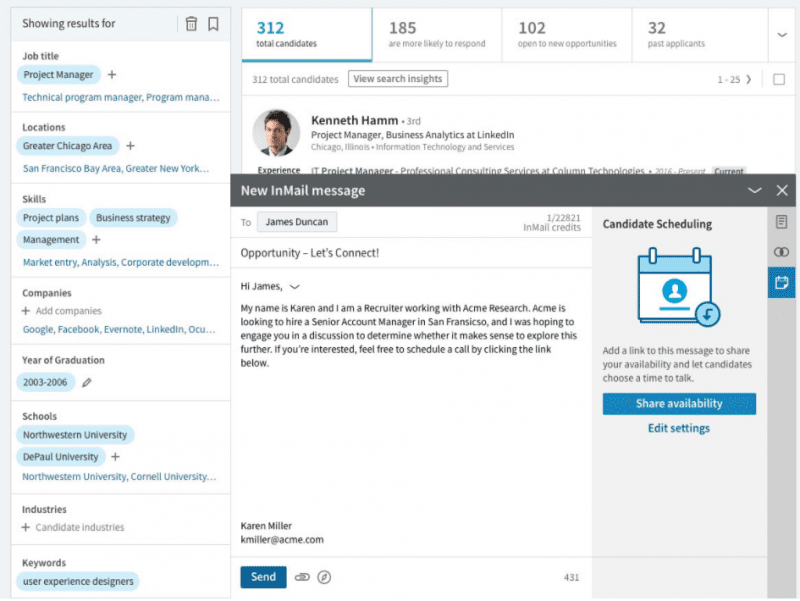
Task: Click the pencil icon beside 2003-2006
Action: (x=87, y=382)
